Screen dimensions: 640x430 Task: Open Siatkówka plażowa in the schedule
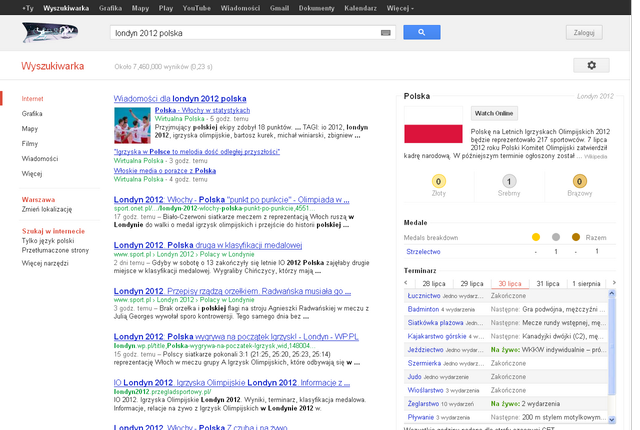[435, 323]
